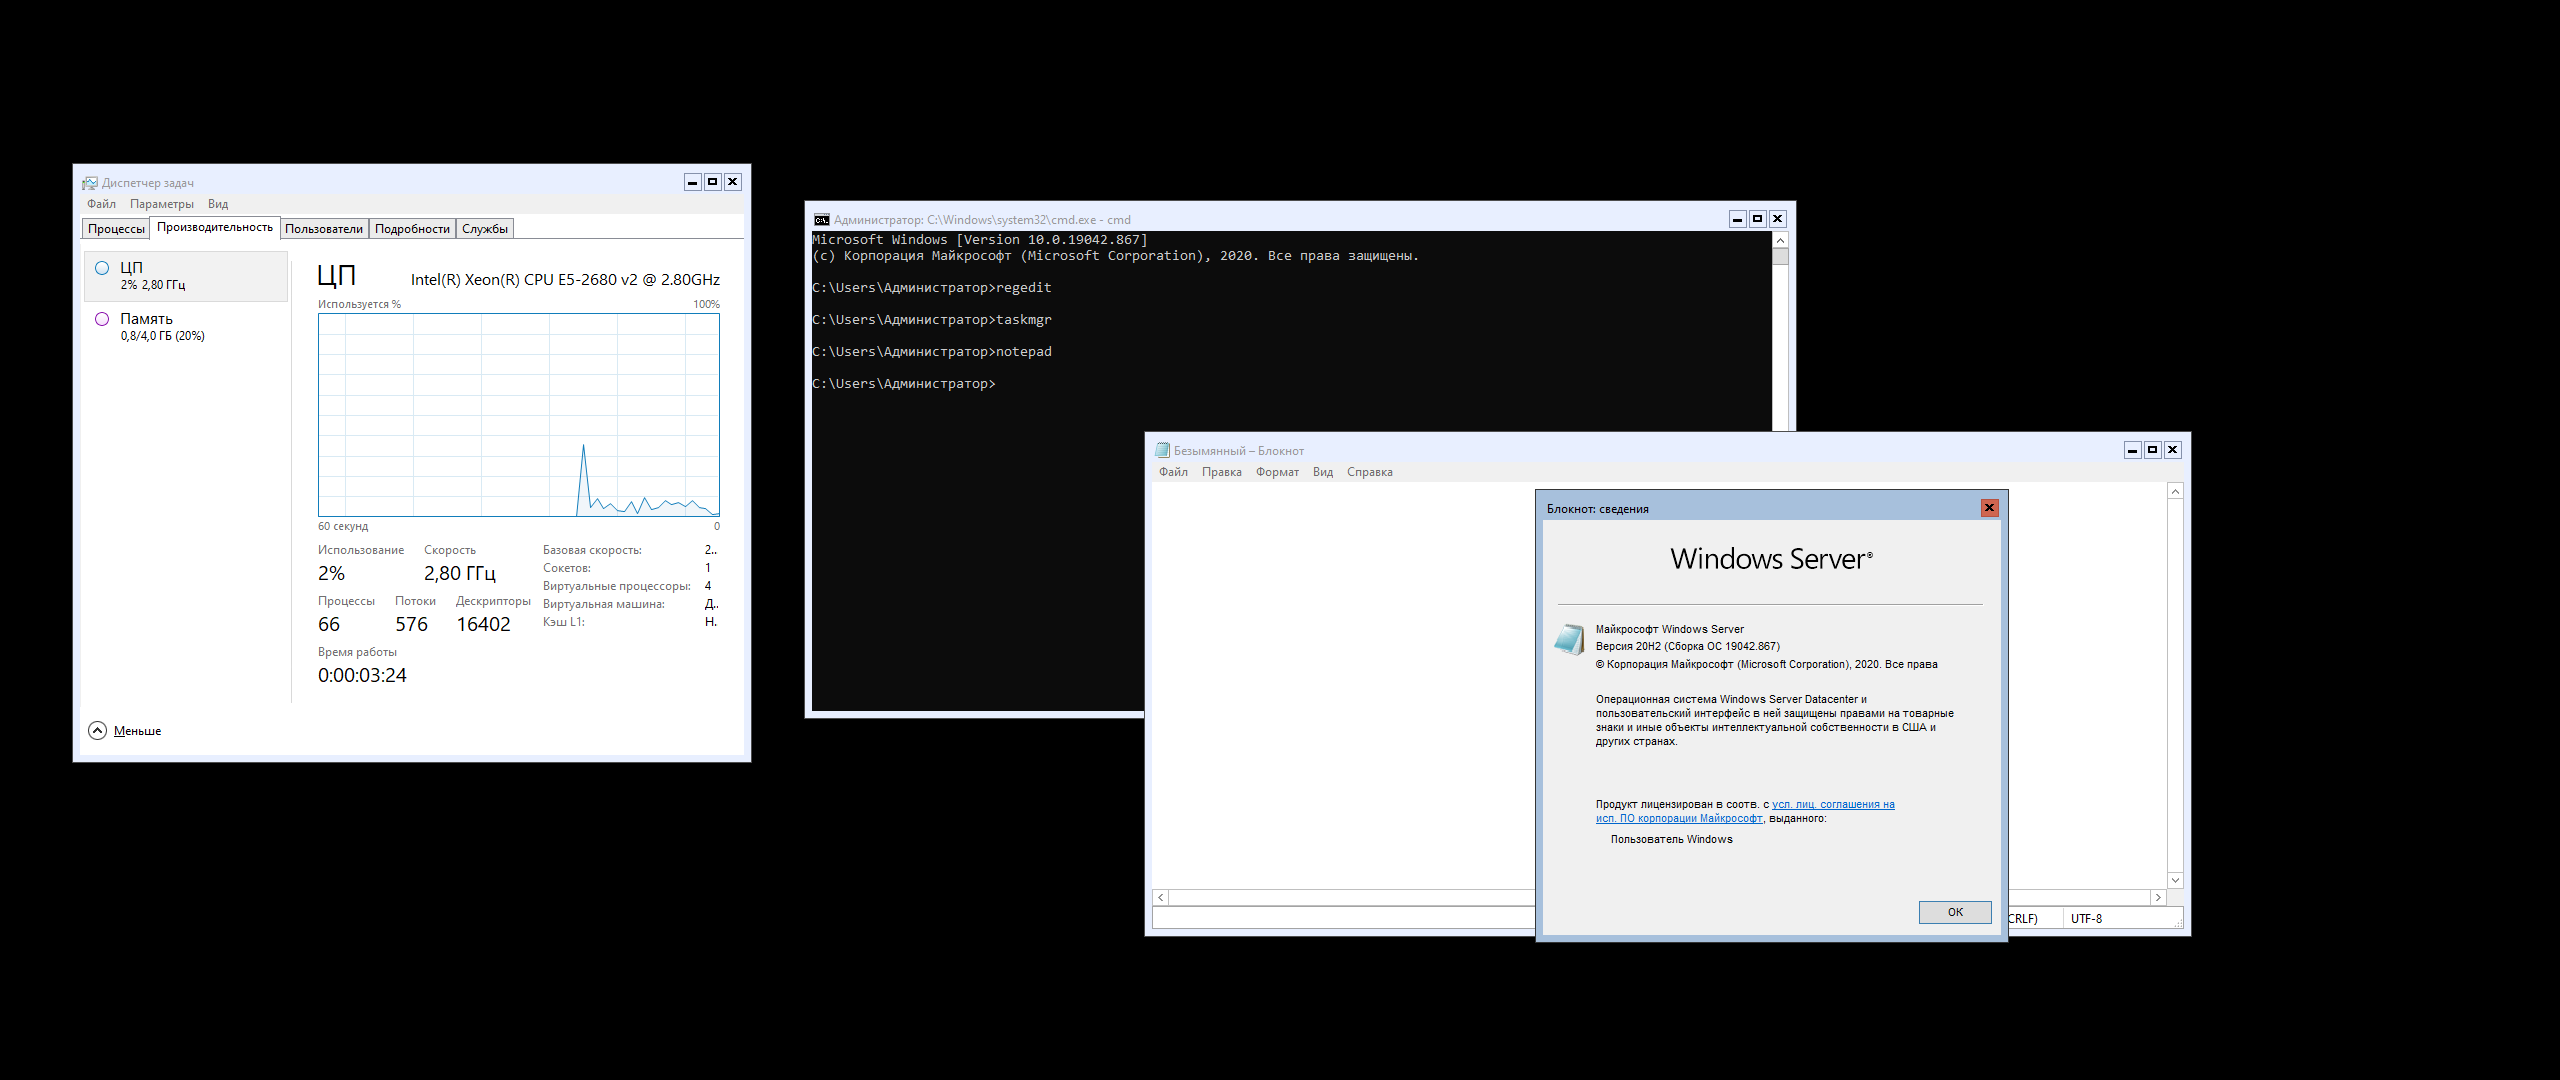Minimize the Task Manager window

[x=692, y=182]
